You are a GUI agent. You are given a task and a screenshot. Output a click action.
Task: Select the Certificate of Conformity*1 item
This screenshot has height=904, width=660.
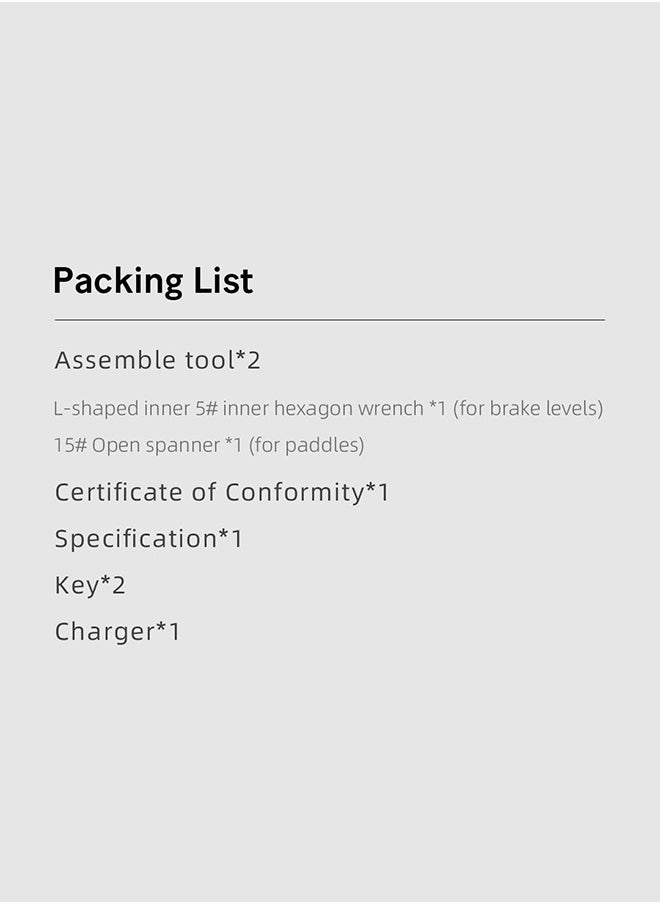pyautogui.click(x=222, y=492)
